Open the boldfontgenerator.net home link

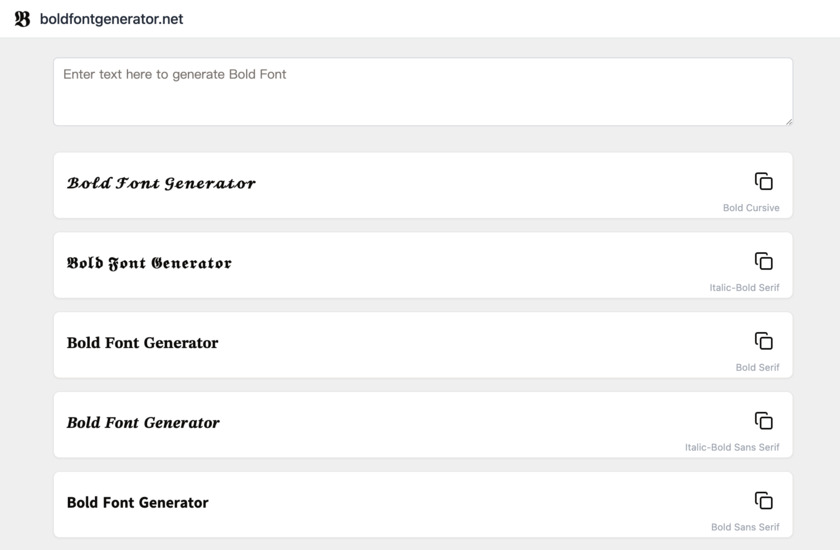(x=111, y=19)
